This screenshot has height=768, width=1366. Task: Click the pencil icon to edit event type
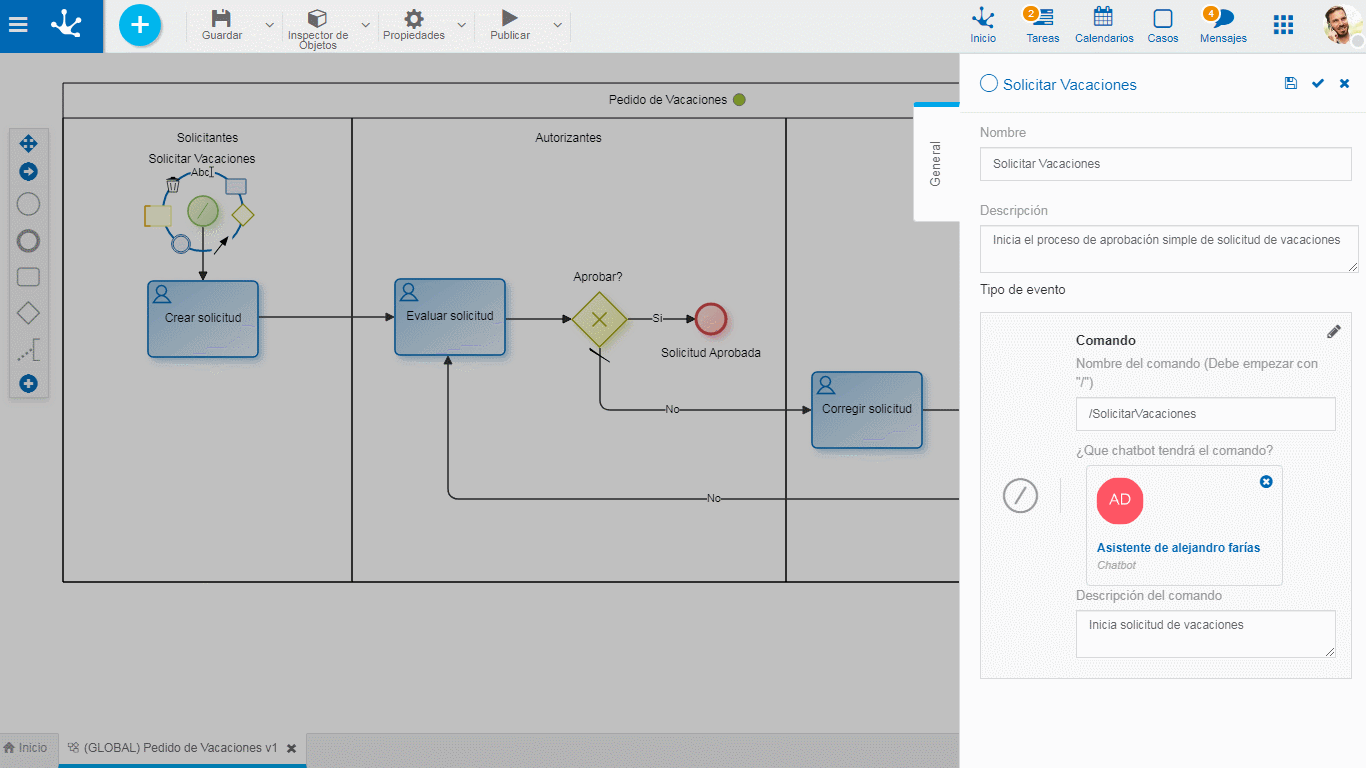1333,332
